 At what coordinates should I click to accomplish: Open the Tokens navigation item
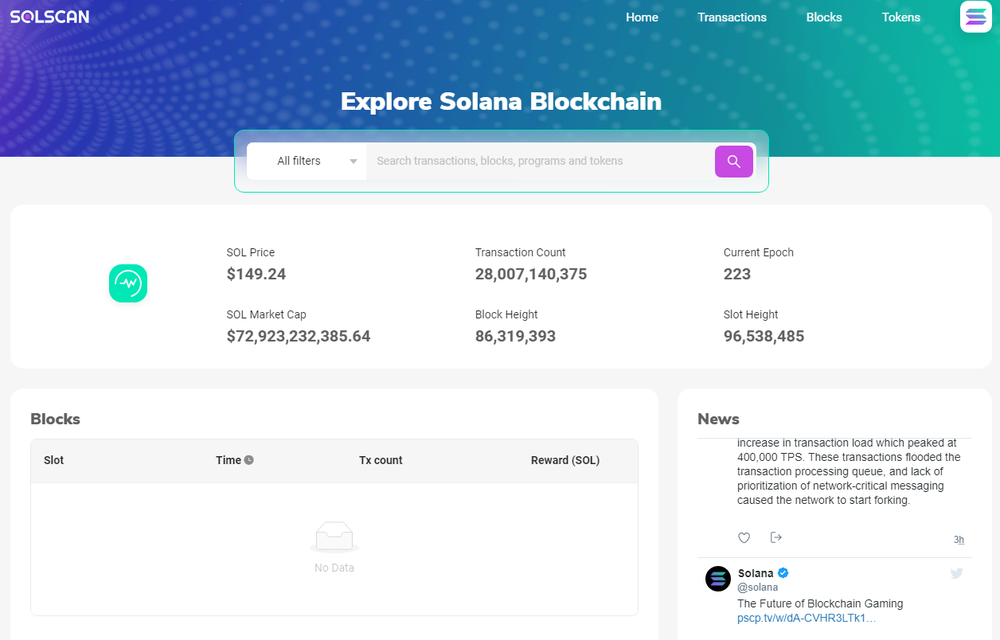point(901,17)
